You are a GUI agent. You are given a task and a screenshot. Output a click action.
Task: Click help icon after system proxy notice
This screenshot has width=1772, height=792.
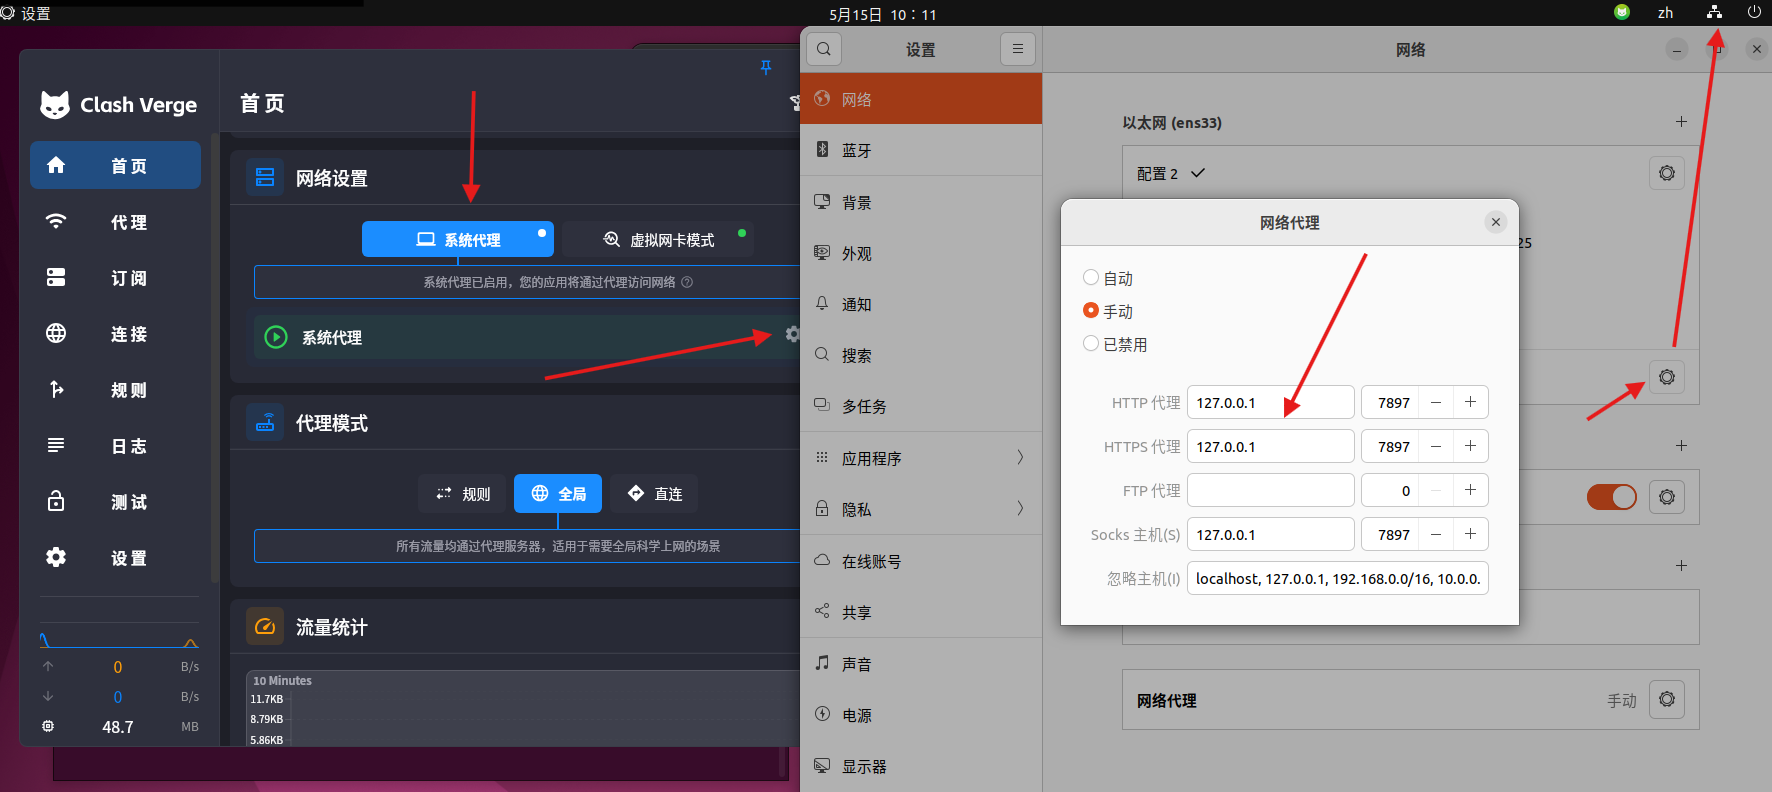click(x=687, y=282)
